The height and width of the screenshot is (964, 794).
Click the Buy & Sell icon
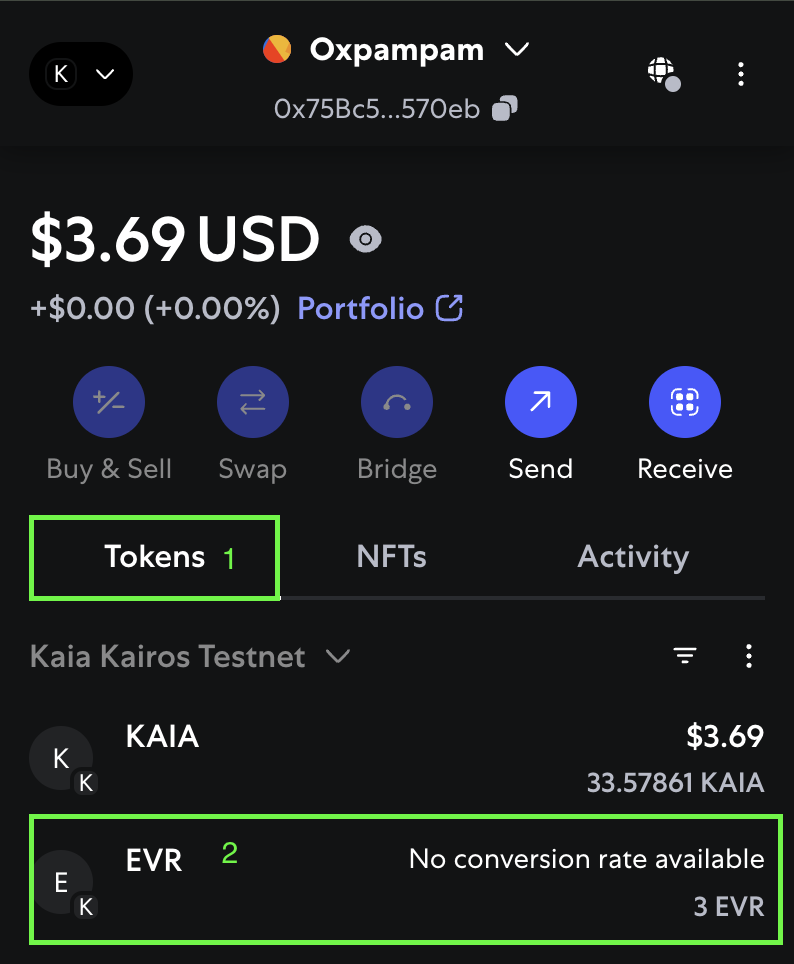click(x=109, y=402)
